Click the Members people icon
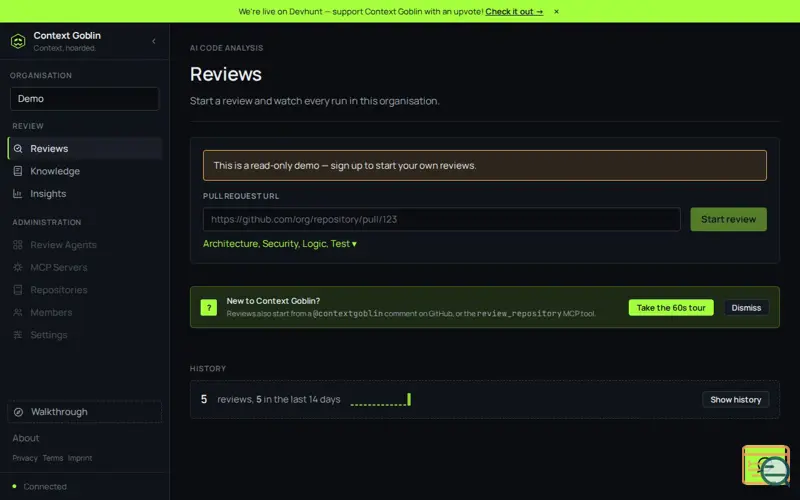 [x=18, y=312]
